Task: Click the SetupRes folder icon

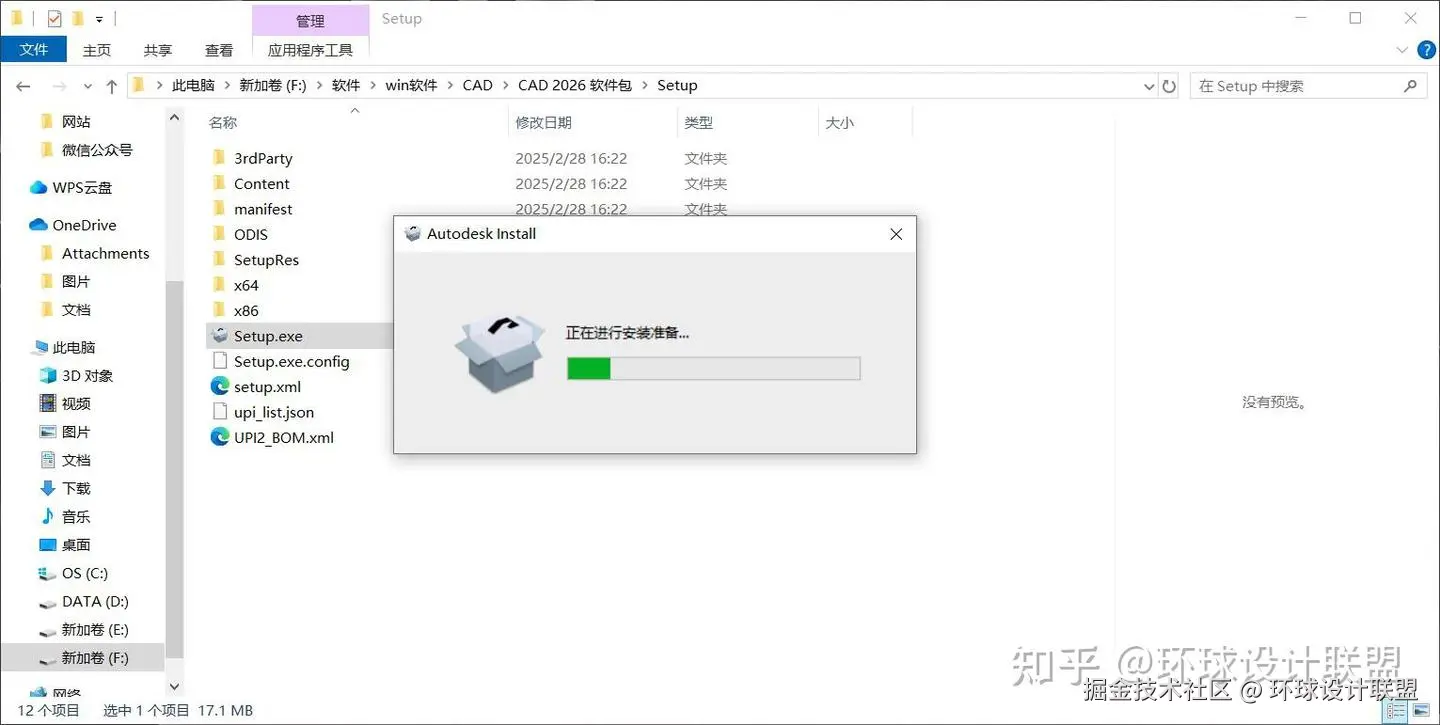Action: (220, 260)
